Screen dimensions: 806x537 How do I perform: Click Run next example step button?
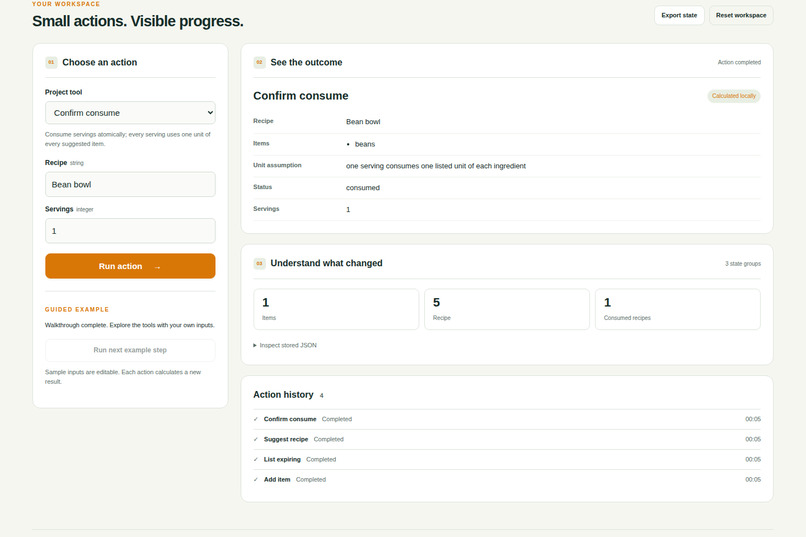[130, 350]
